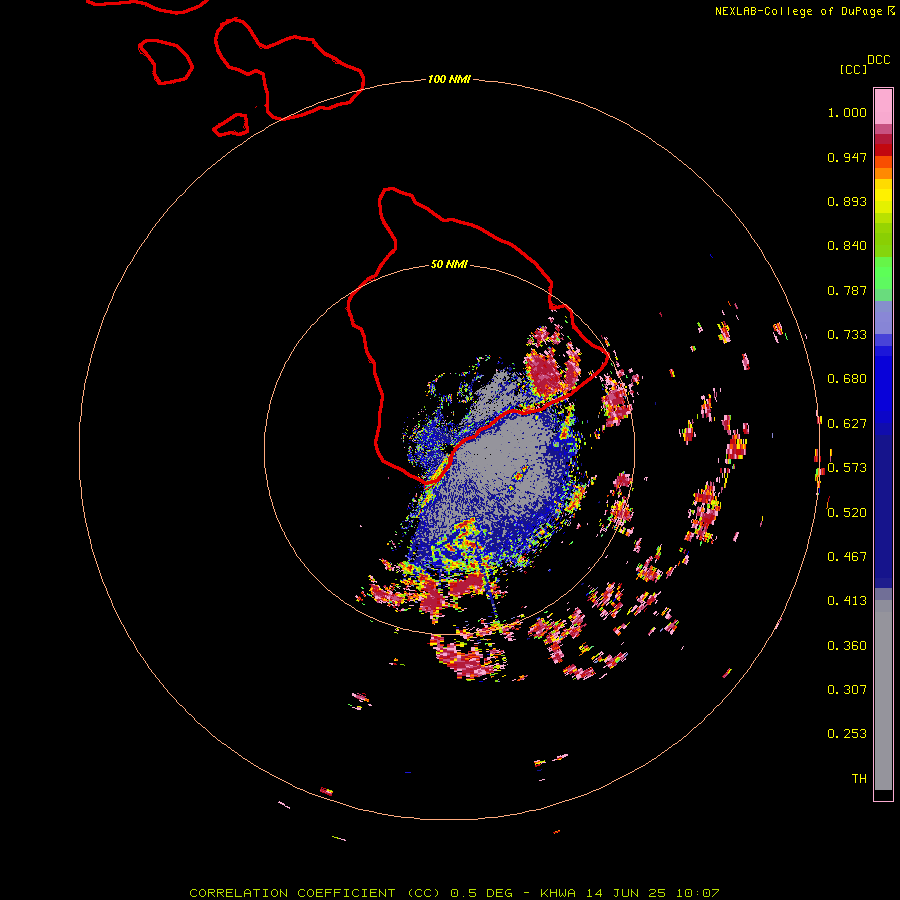Image resolution: width=900 pixels, height=900 pixels.
Task: Click the 0.680 scale value
Action: pyautogui.click(x=847, y=379)
